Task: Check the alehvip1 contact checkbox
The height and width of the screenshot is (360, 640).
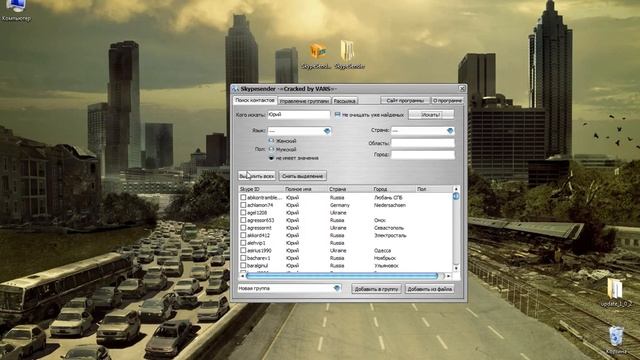Action: tap(243, 243)
